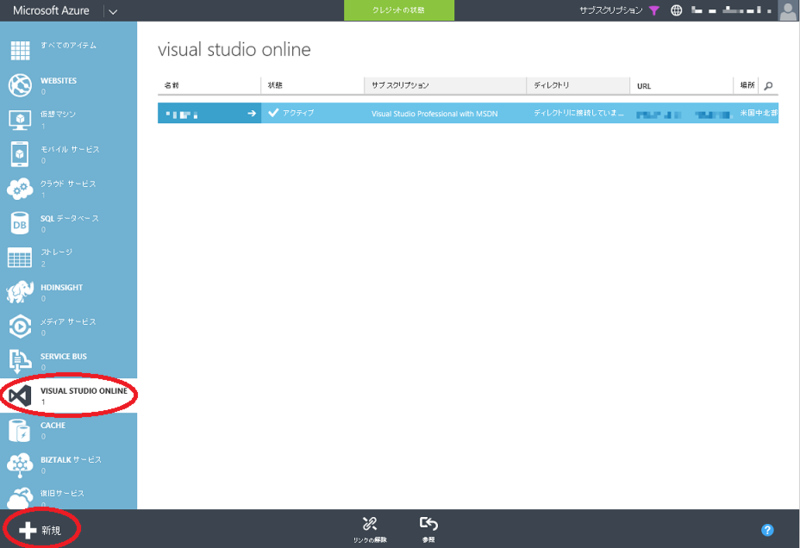Viewport: 800px width, 548px height.
Task: Select BIZTALK services in sidebar
Action: (71, 460)
